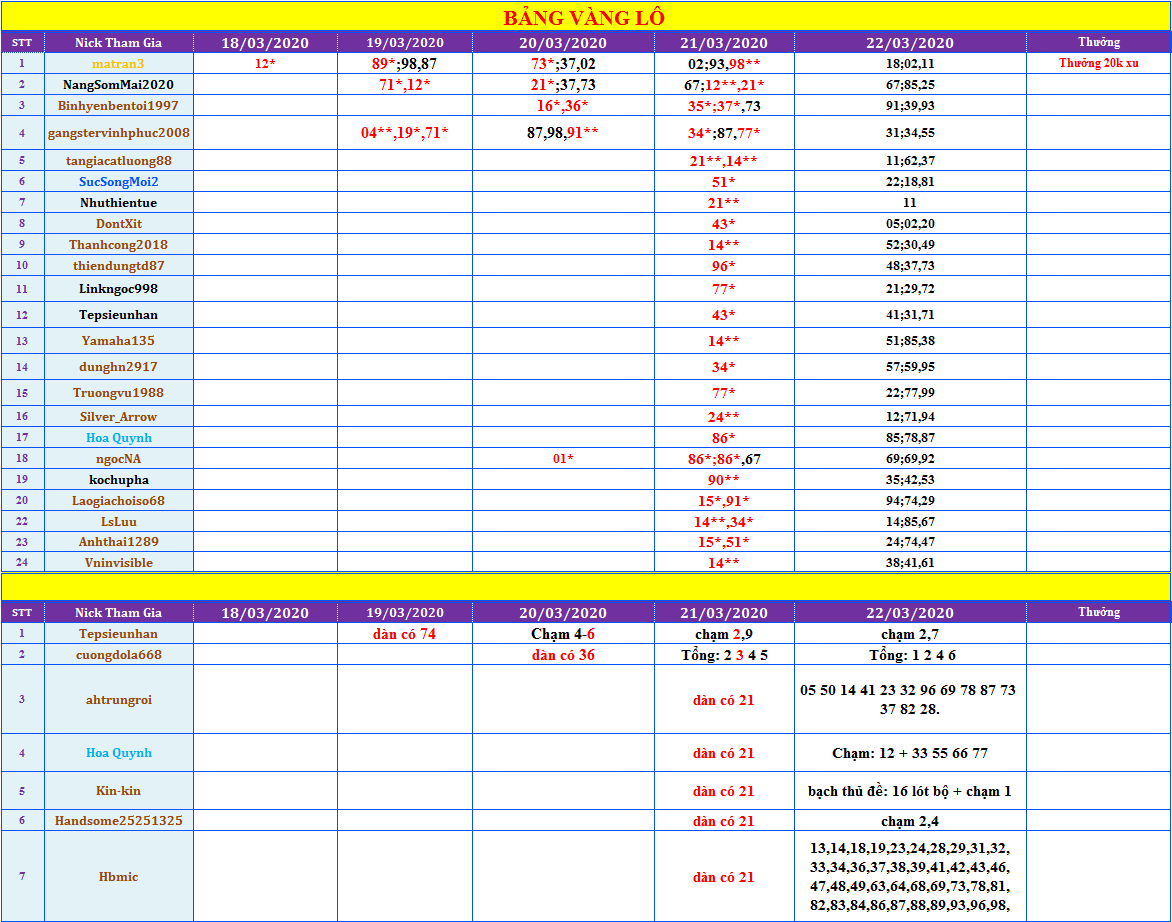Open the SucSongMoi2 nickname
The image size is (1172, 922).
pyautogui.click(x=119, y=181)
